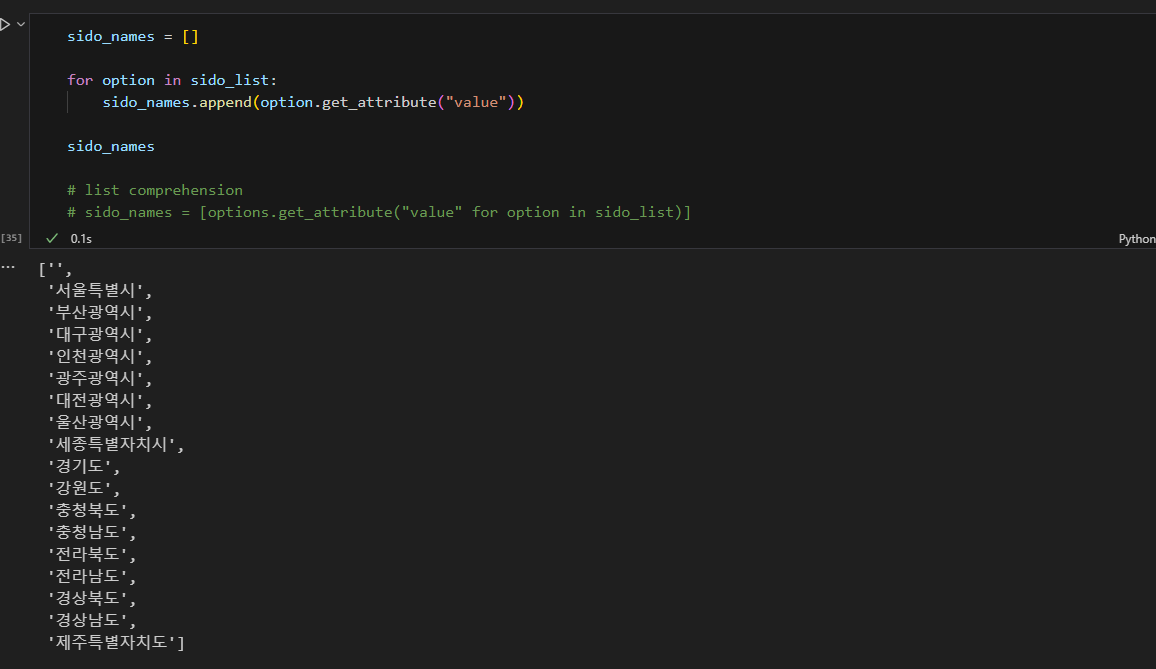Screen dimensions: 1156x669
Task: Click output item '제주특별자치도'
Action: 116,642
